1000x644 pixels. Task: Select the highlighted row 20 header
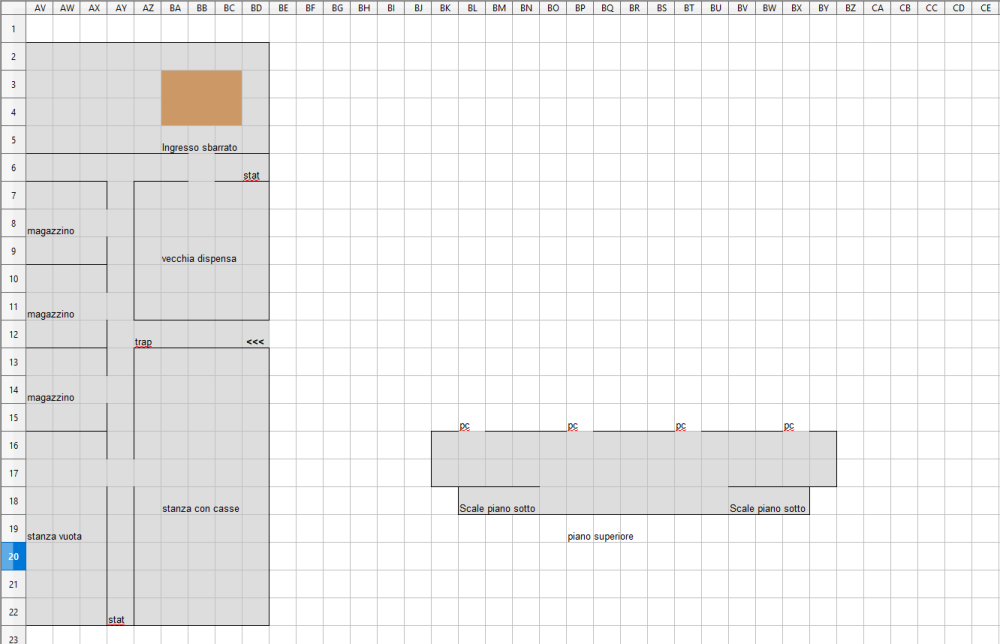pyautogui.click(x=12, y=556)
